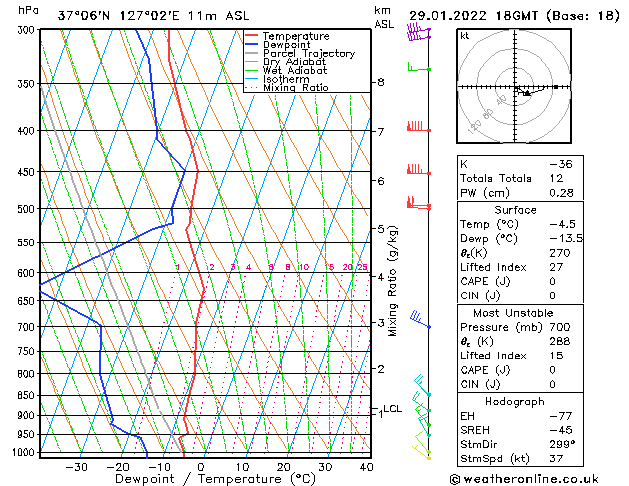Click the StmSpd (kt) value 37

[x=556, y=458]
